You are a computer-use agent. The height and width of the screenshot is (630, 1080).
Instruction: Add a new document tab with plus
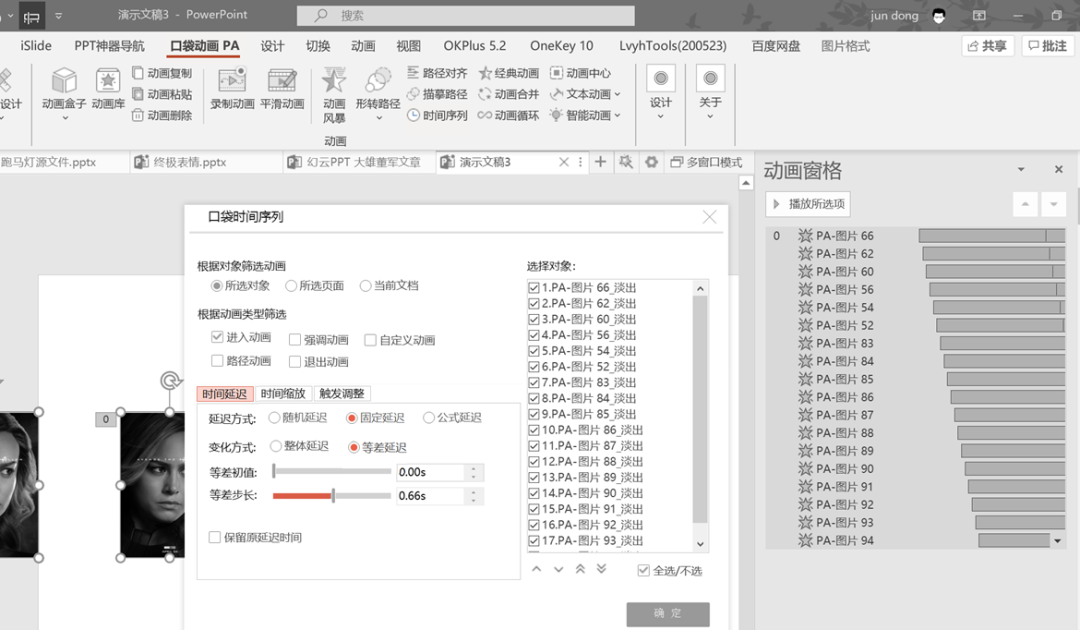pyautogui.click(x=601, y=162)
